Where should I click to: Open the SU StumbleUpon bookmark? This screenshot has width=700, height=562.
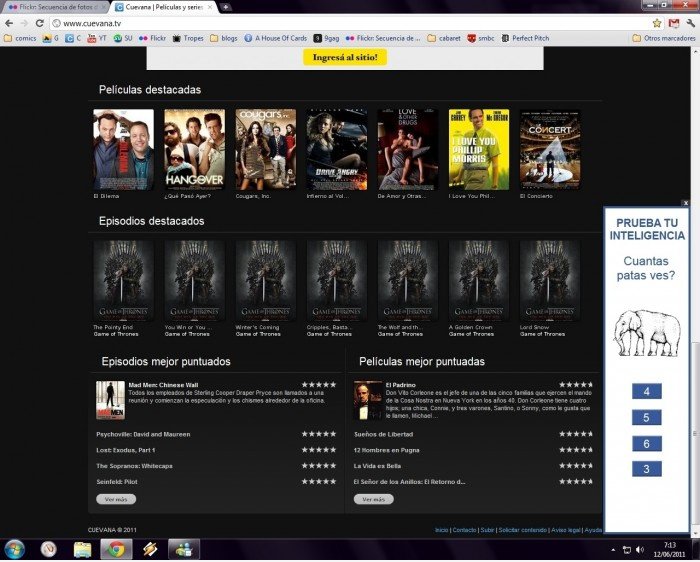coord(123,38)
